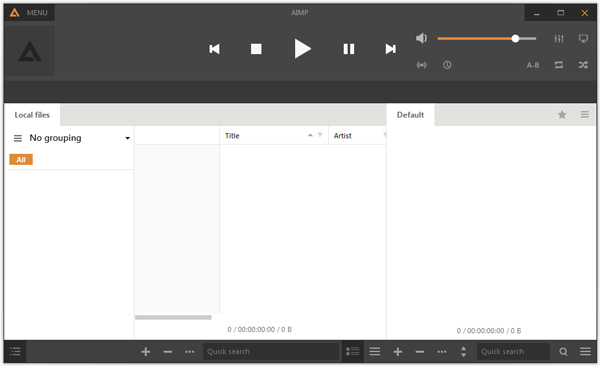Viewport: 600px width, 366px height.
Task: Open the radio capture broadcast icon
Action: point(421,65)
